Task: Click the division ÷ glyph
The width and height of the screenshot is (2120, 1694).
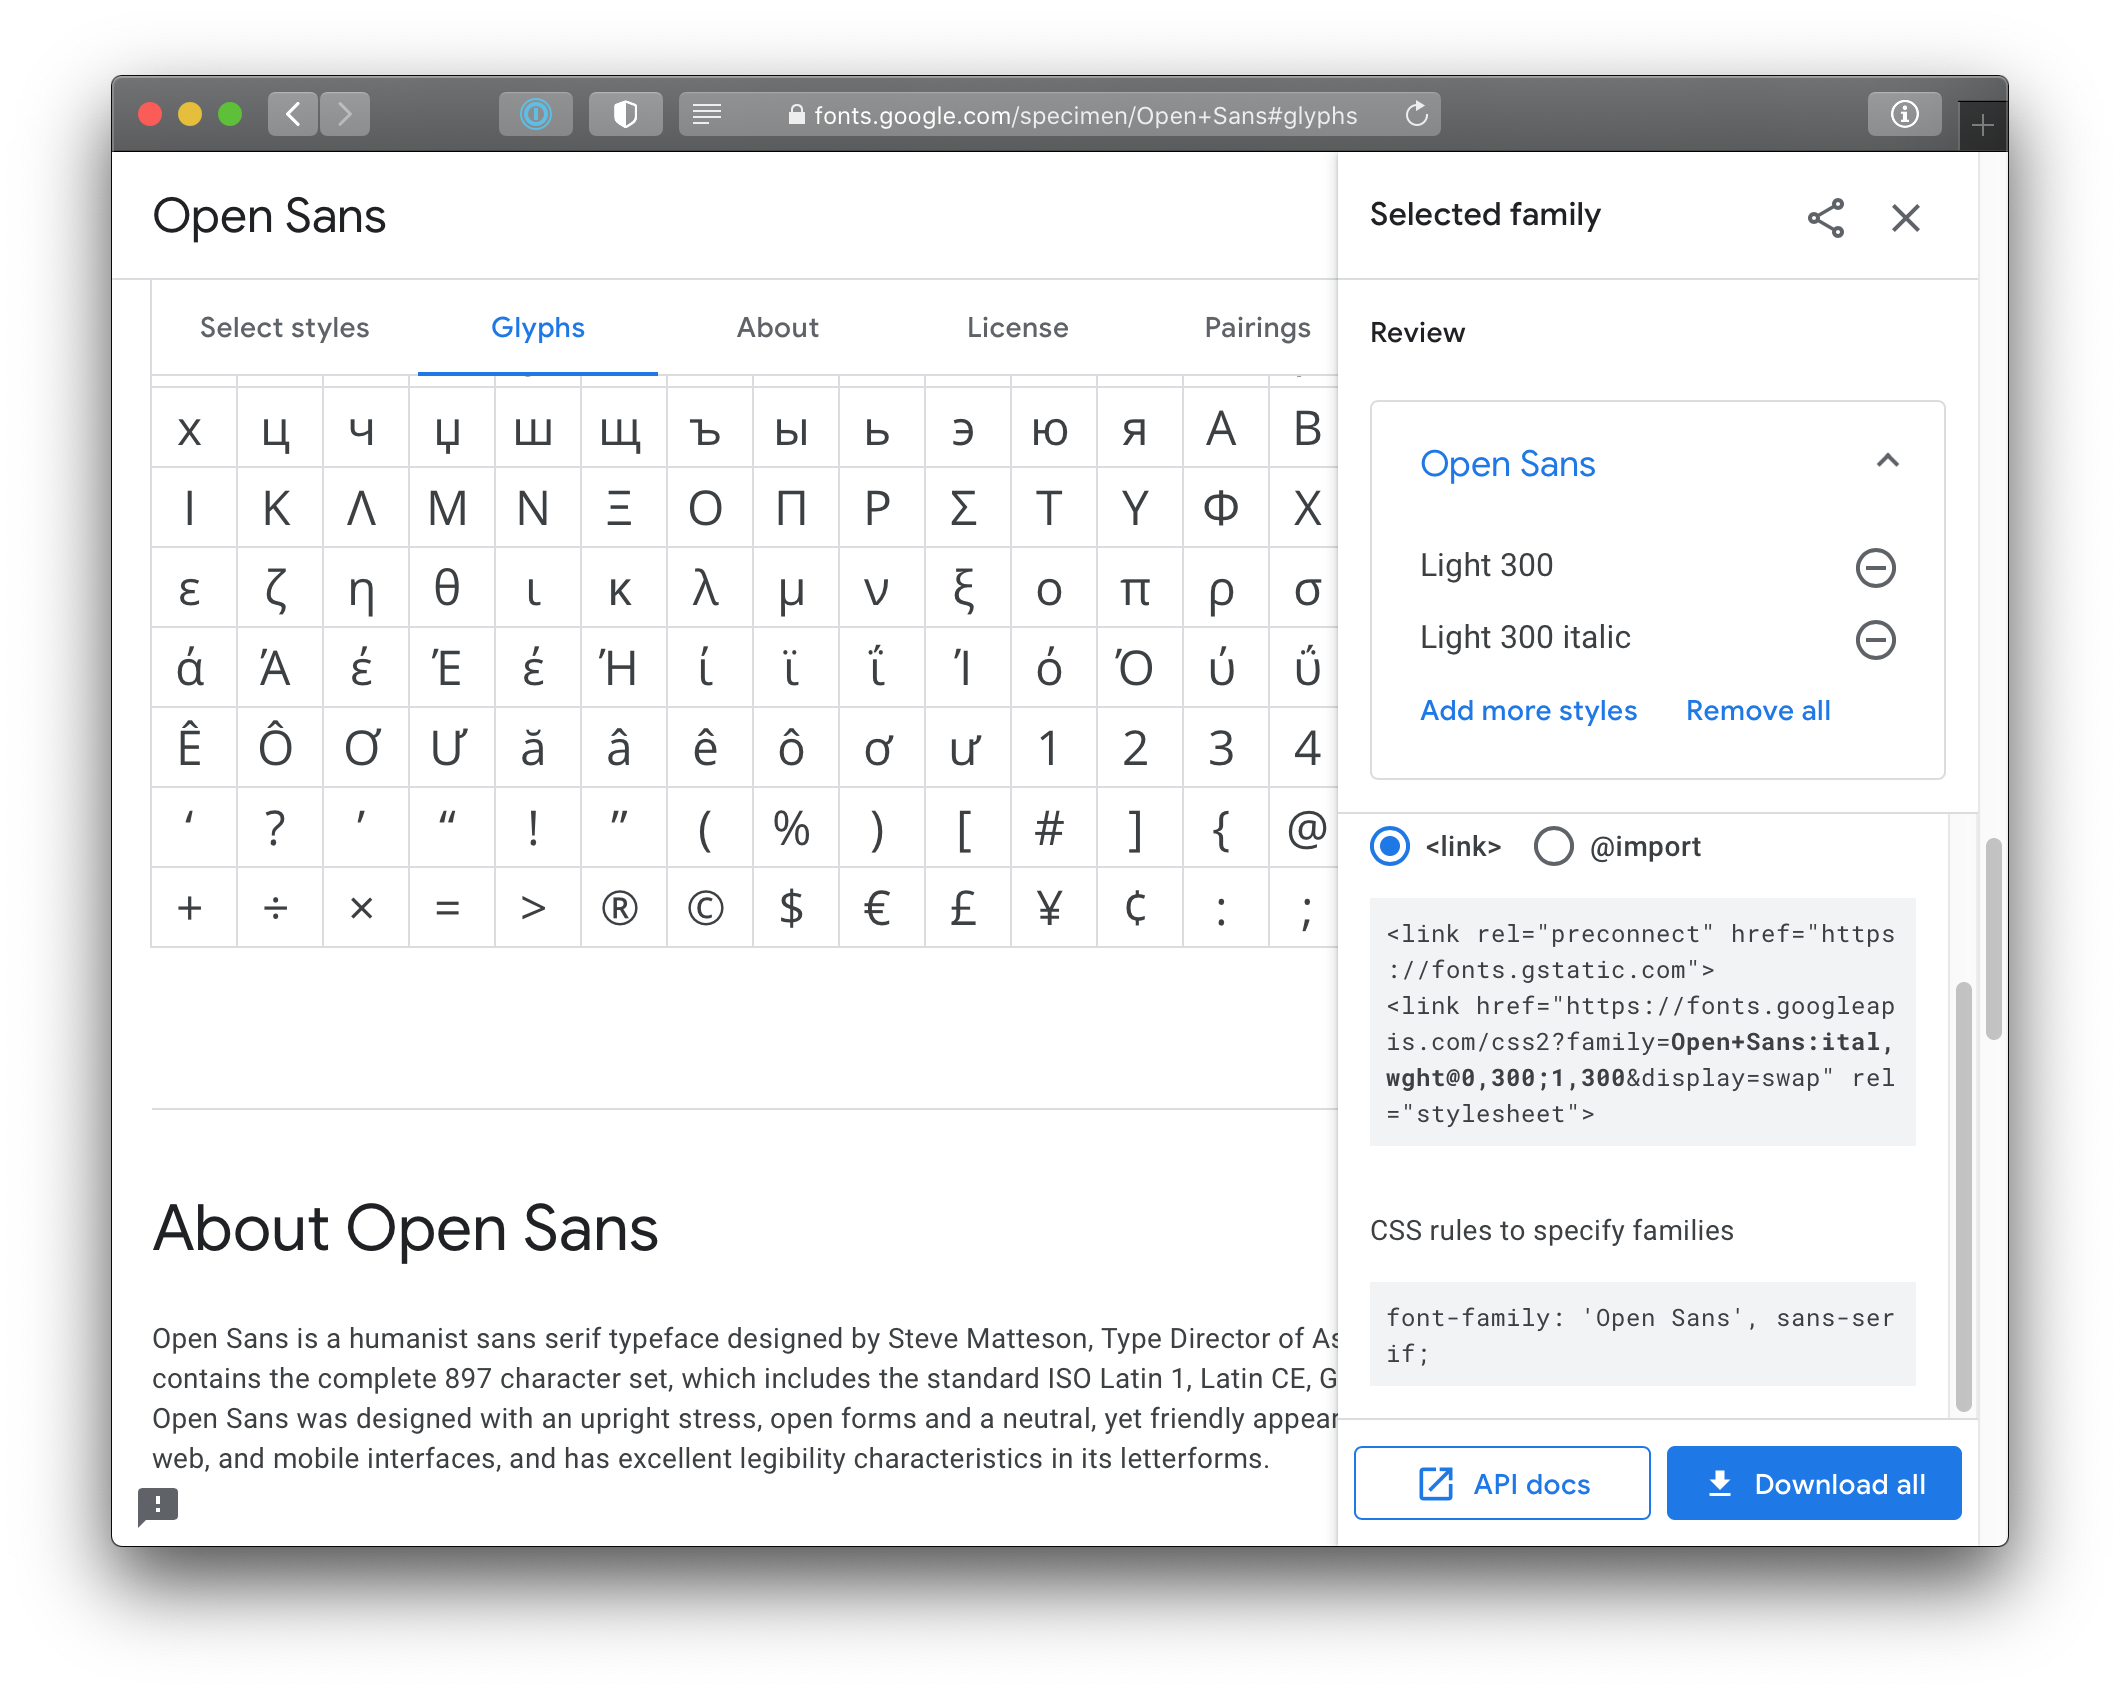Action: 275,908
